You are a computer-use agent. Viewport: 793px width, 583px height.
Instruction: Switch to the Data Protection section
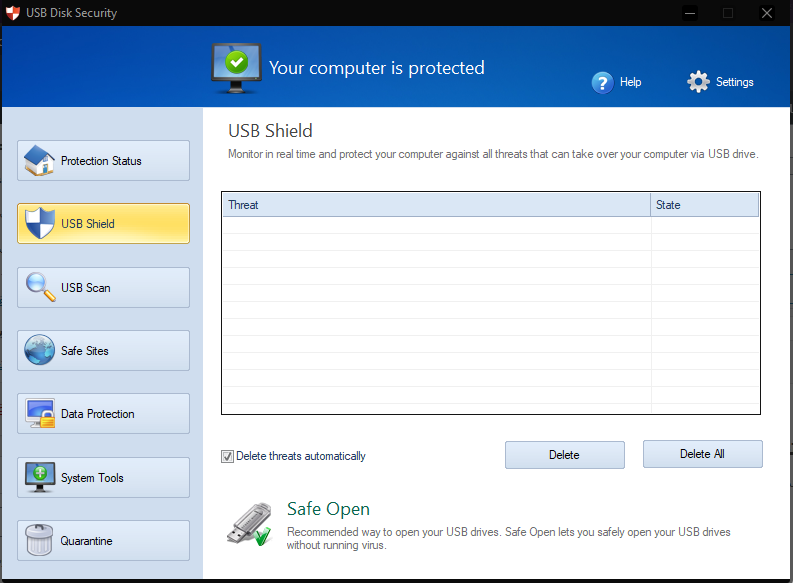103,414
